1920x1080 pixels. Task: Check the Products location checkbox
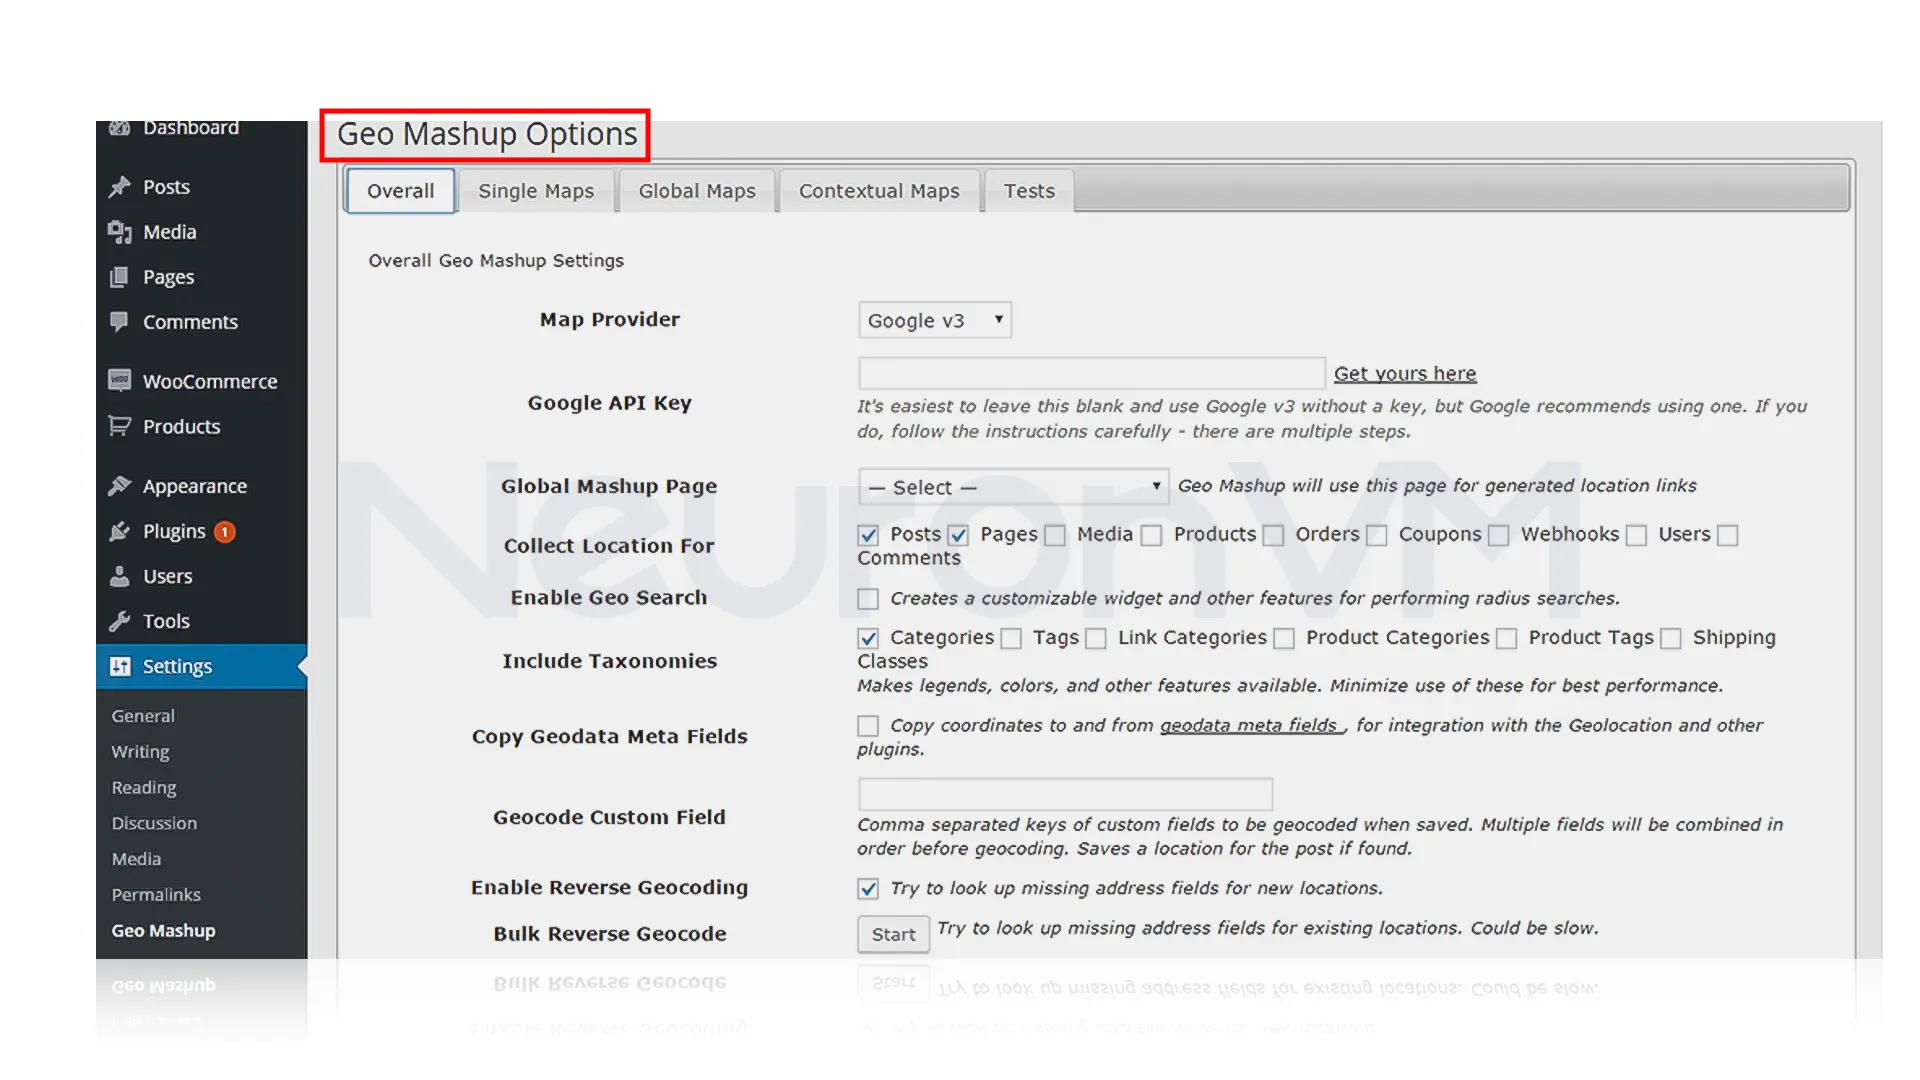pos(1152,535)
